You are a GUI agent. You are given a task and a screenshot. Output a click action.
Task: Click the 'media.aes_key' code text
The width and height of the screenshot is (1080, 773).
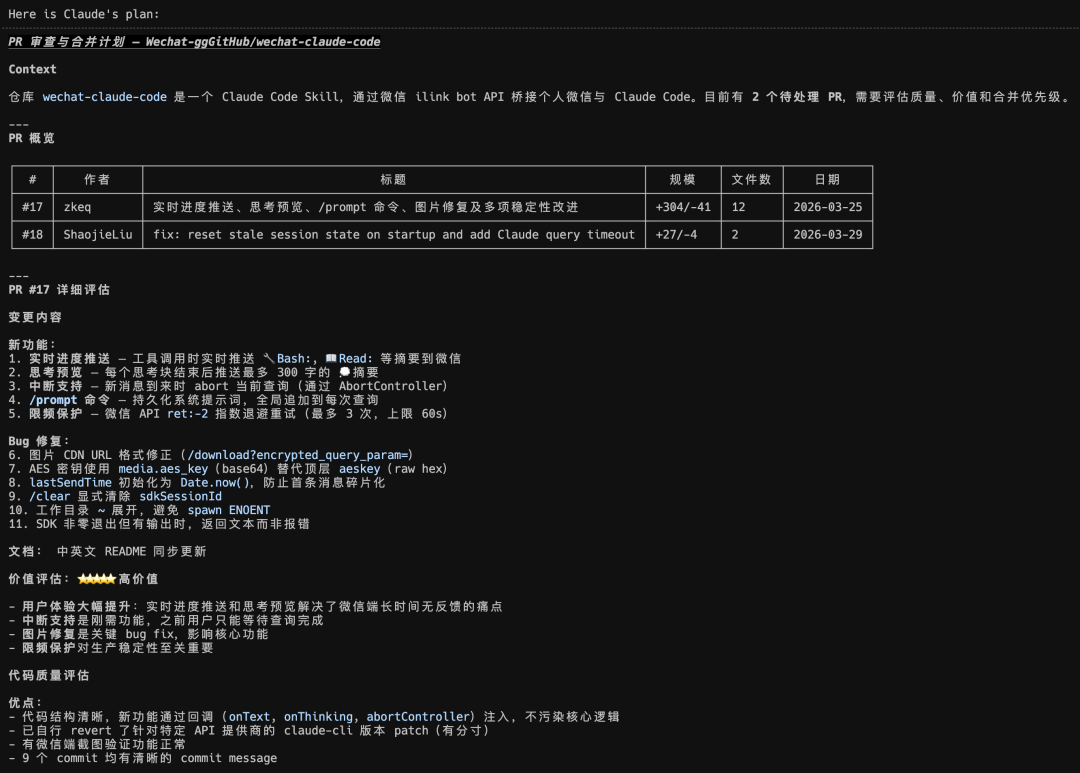pyautogui.click(x=163, y=468)
